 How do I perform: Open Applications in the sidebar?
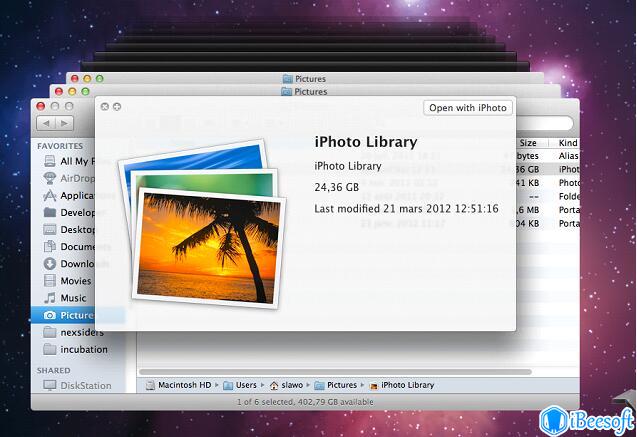pyautogui.click(x=69, y=195)
